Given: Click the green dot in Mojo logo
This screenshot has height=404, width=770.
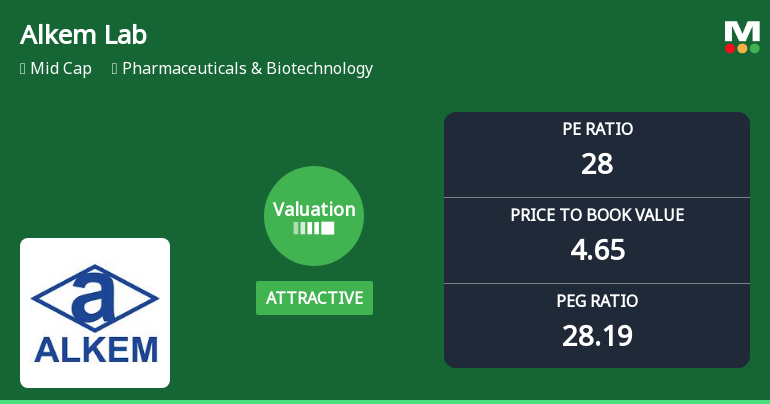Looking at the screenshot, I should pyautogui.click(x=755, y=48).
